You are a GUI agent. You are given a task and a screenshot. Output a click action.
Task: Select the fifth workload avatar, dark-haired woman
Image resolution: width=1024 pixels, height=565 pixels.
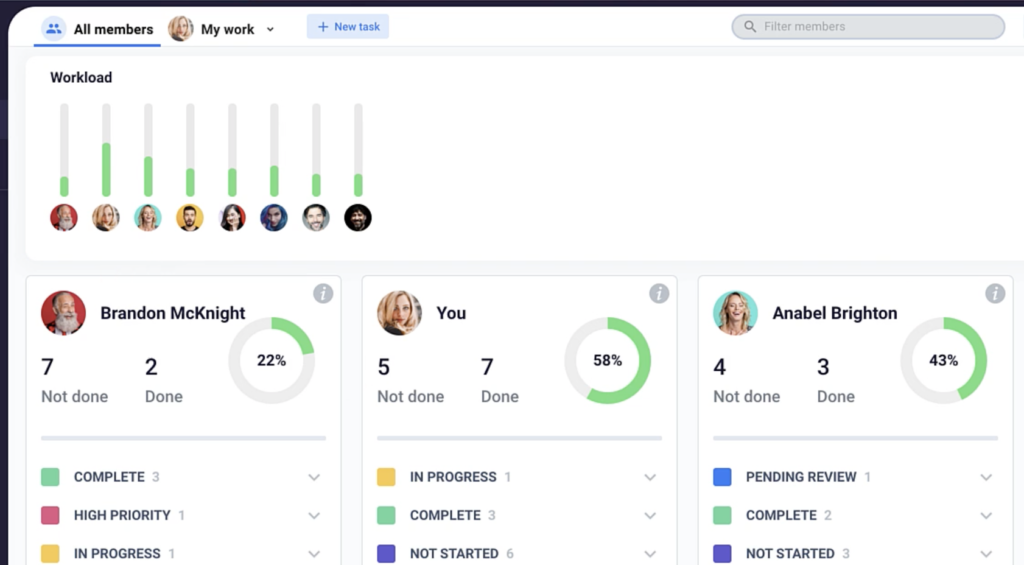[x=232, y=218]
